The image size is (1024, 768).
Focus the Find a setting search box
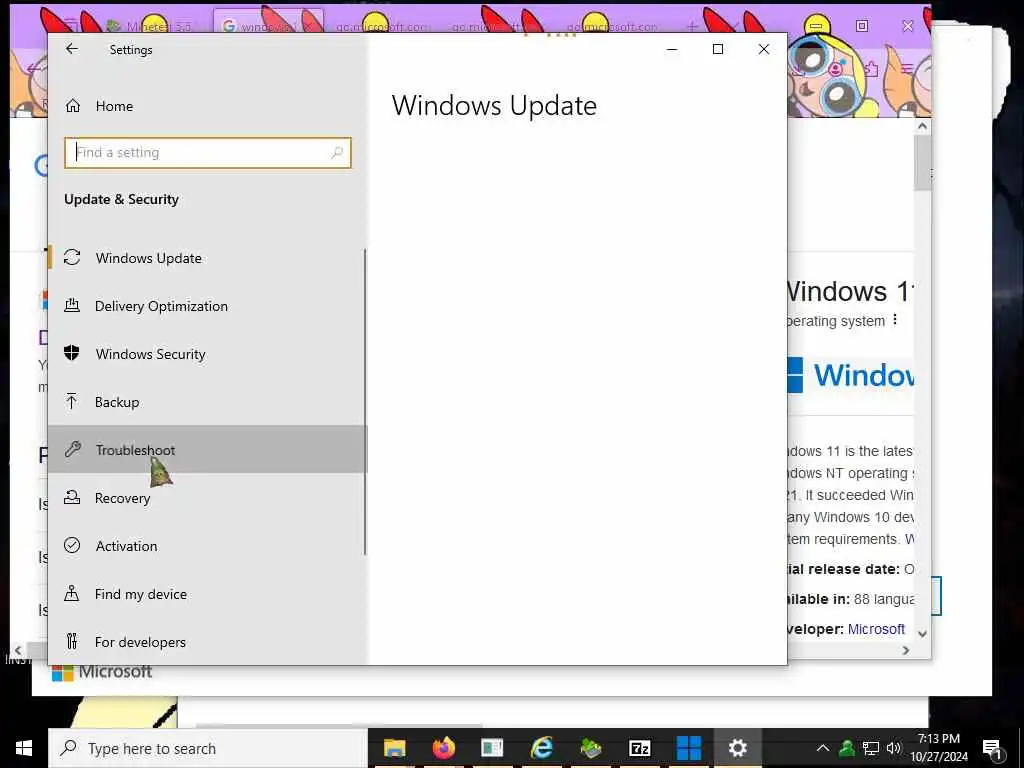click(x=208, y=153)
